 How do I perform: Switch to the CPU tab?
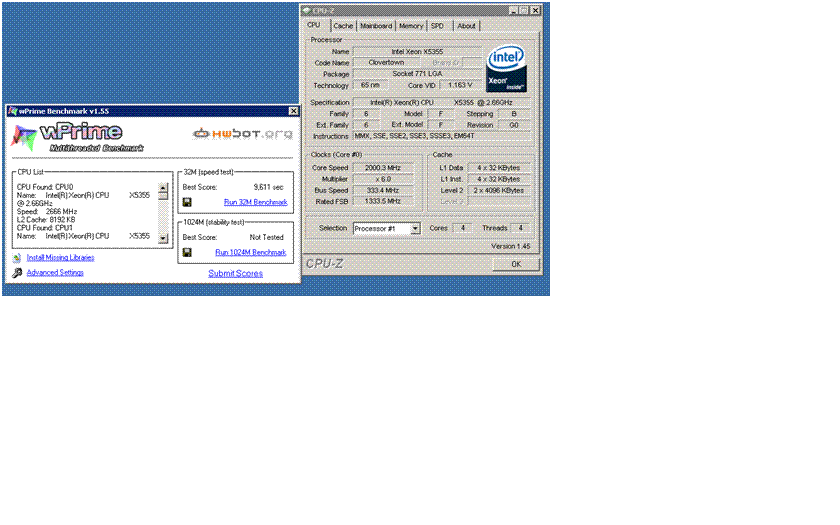[314, 25]
